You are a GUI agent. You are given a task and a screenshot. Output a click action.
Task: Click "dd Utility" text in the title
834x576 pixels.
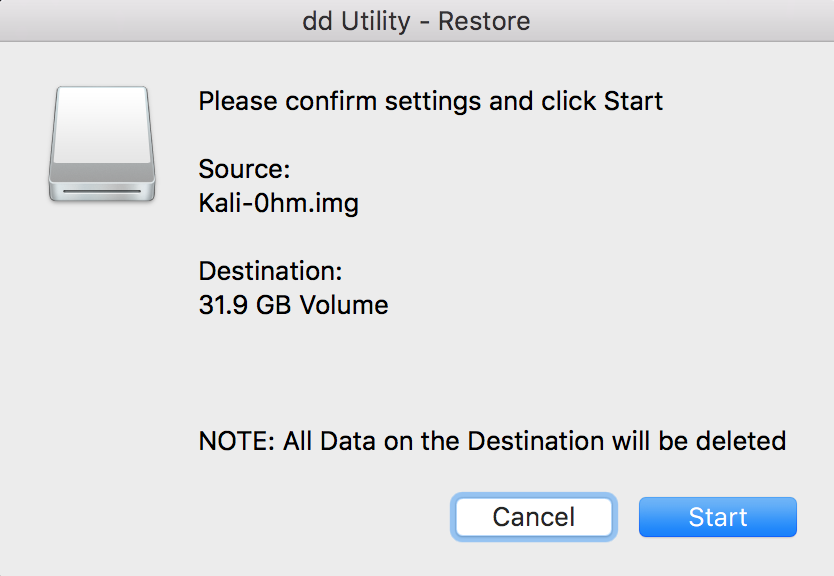[356, 21]
